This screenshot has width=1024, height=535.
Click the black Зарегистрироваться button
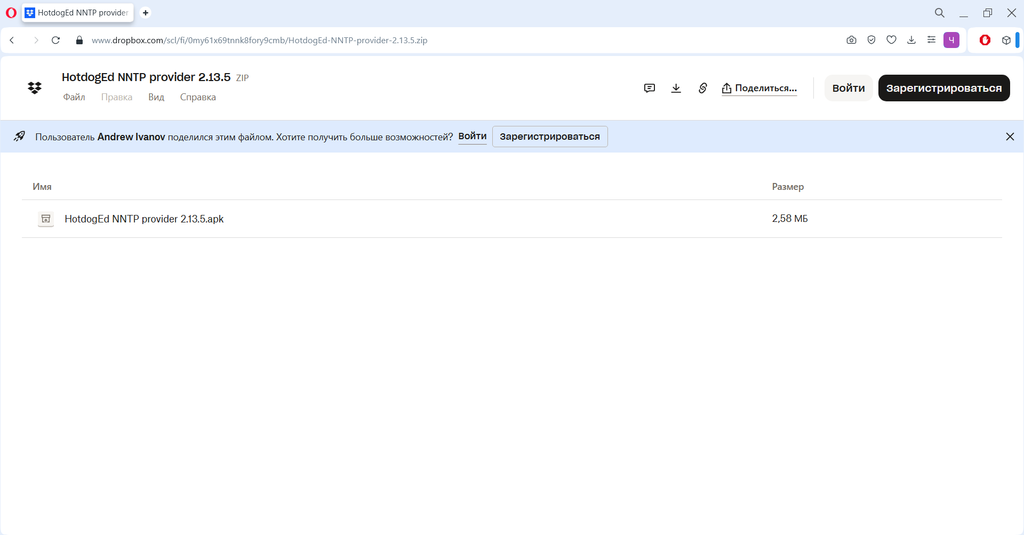tap(944, 88)
